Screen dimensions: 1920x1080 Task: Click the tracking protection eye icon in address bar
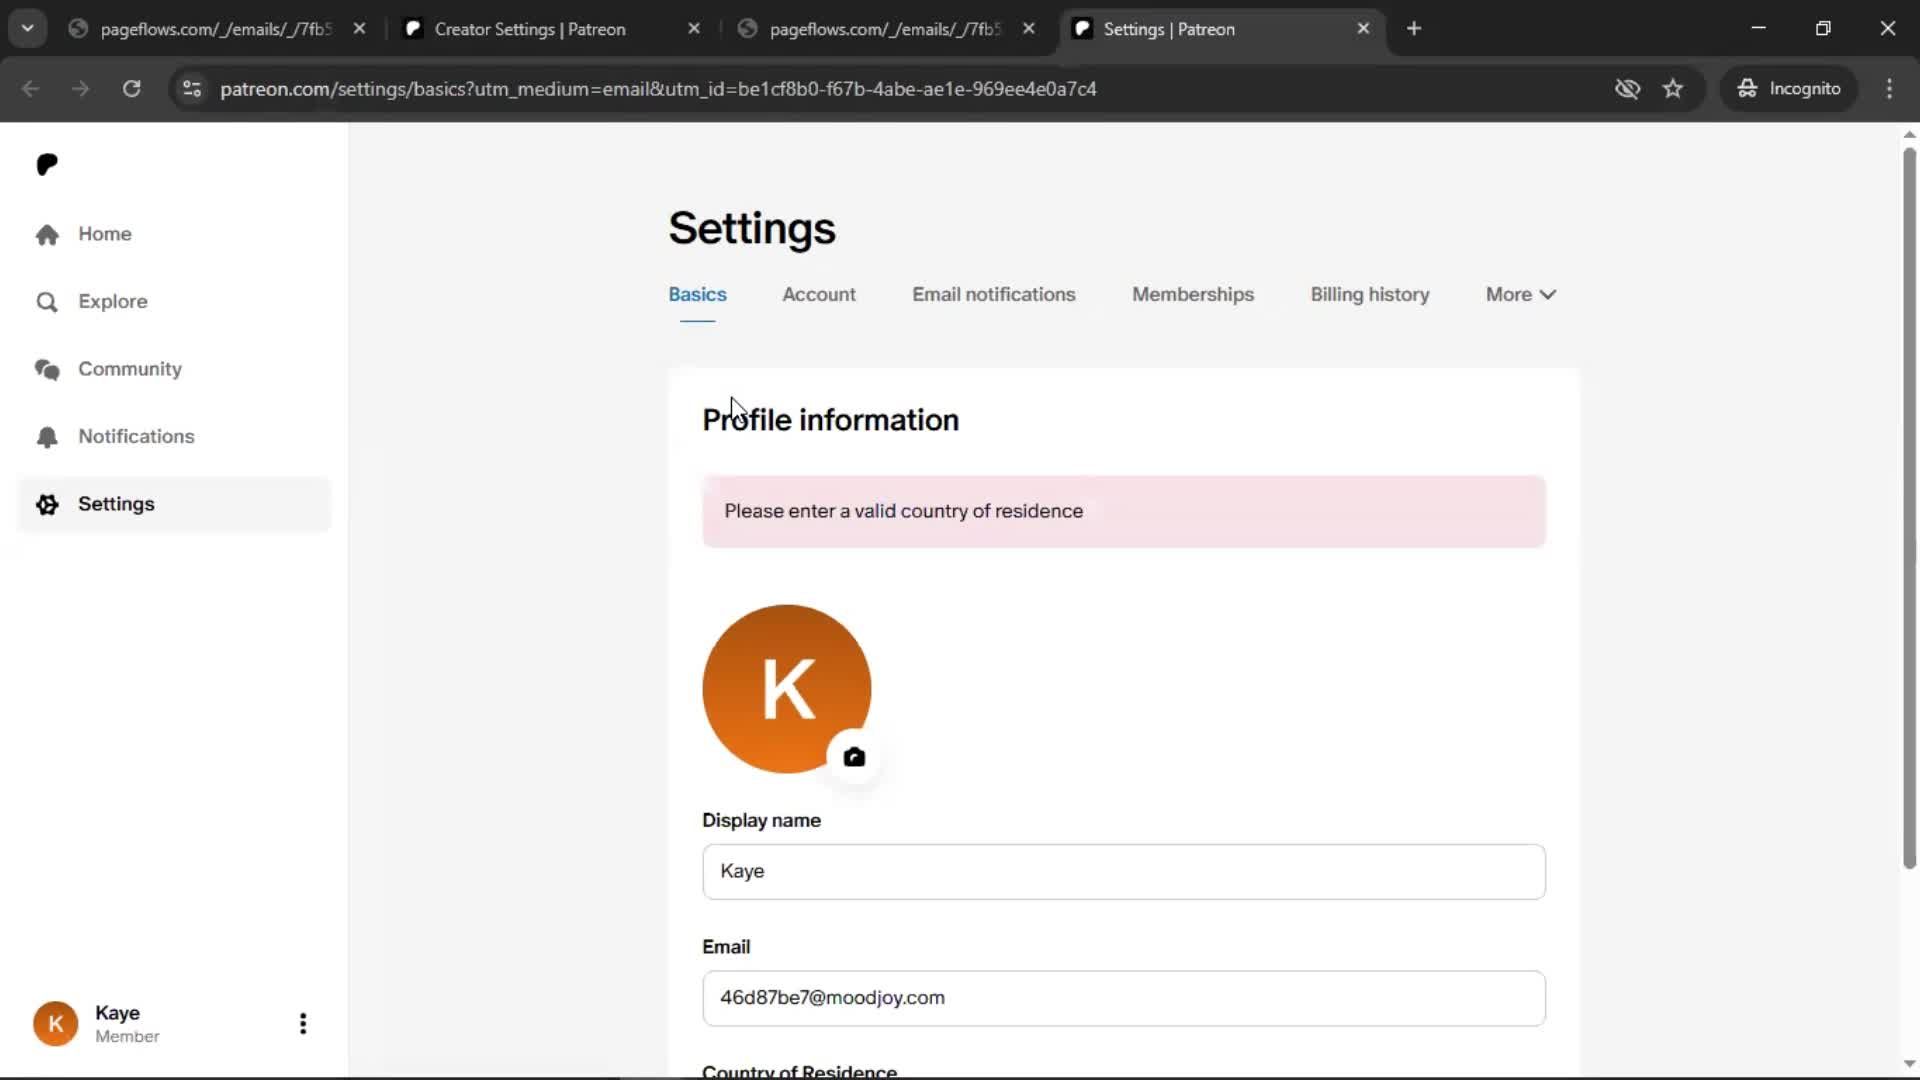pyautogui.click(x=1628, y=88)
